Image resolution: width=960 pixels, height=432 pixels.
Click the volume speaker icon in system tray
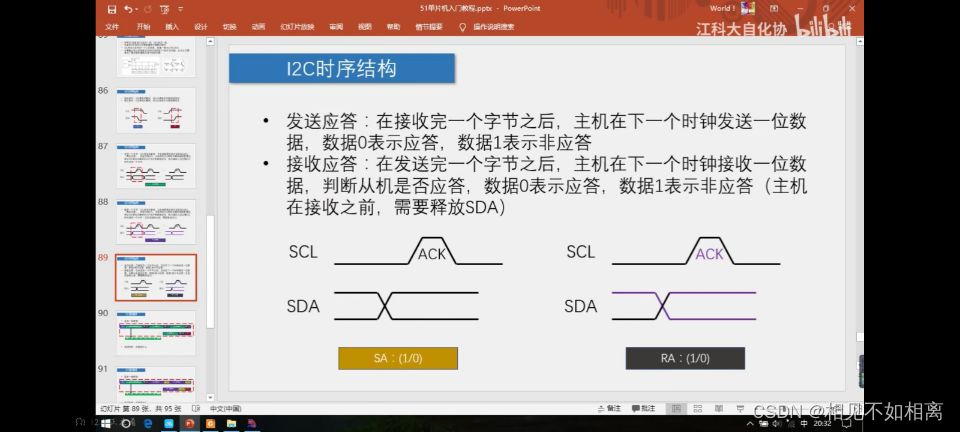(776, 423)
